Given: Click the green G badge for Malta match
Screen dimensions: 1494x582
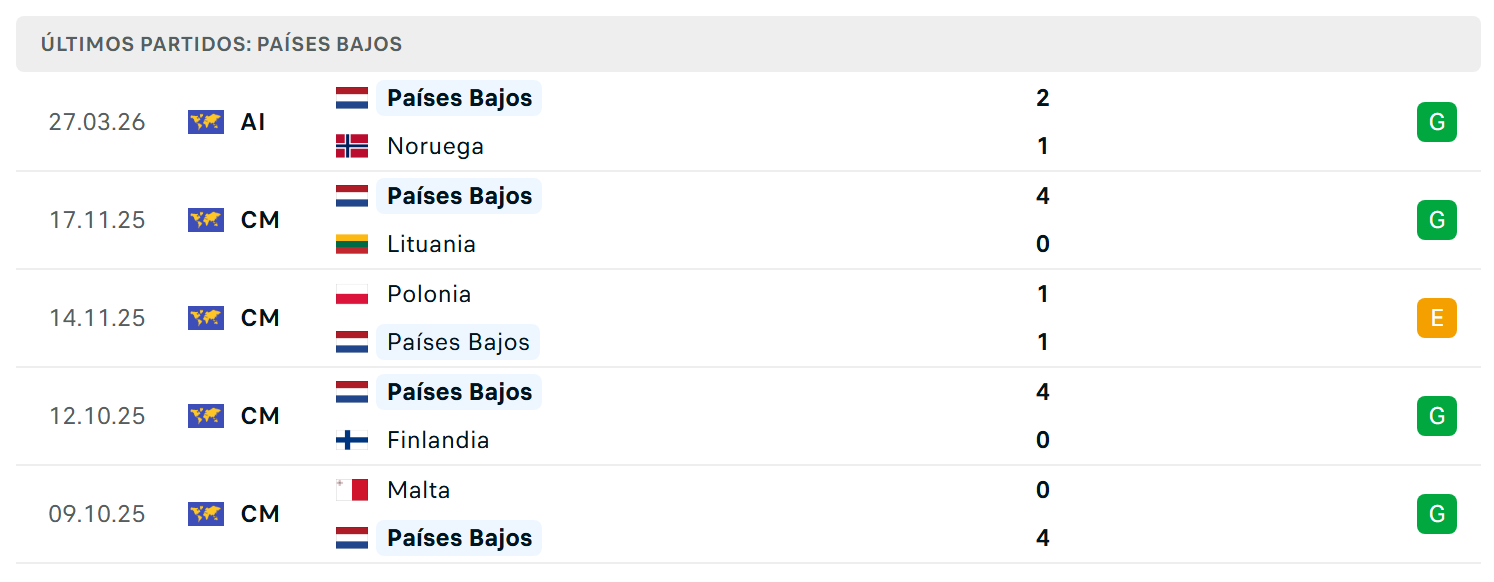Looking at the screenshot, I should (x=1437, y=514).
